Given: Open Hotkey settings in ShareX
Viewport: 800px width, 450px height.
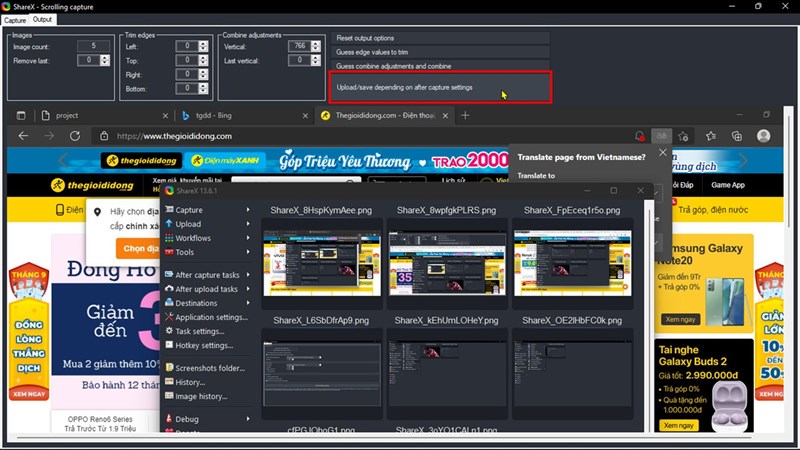Looking at the screenshot, I should (x=207, y=345).
